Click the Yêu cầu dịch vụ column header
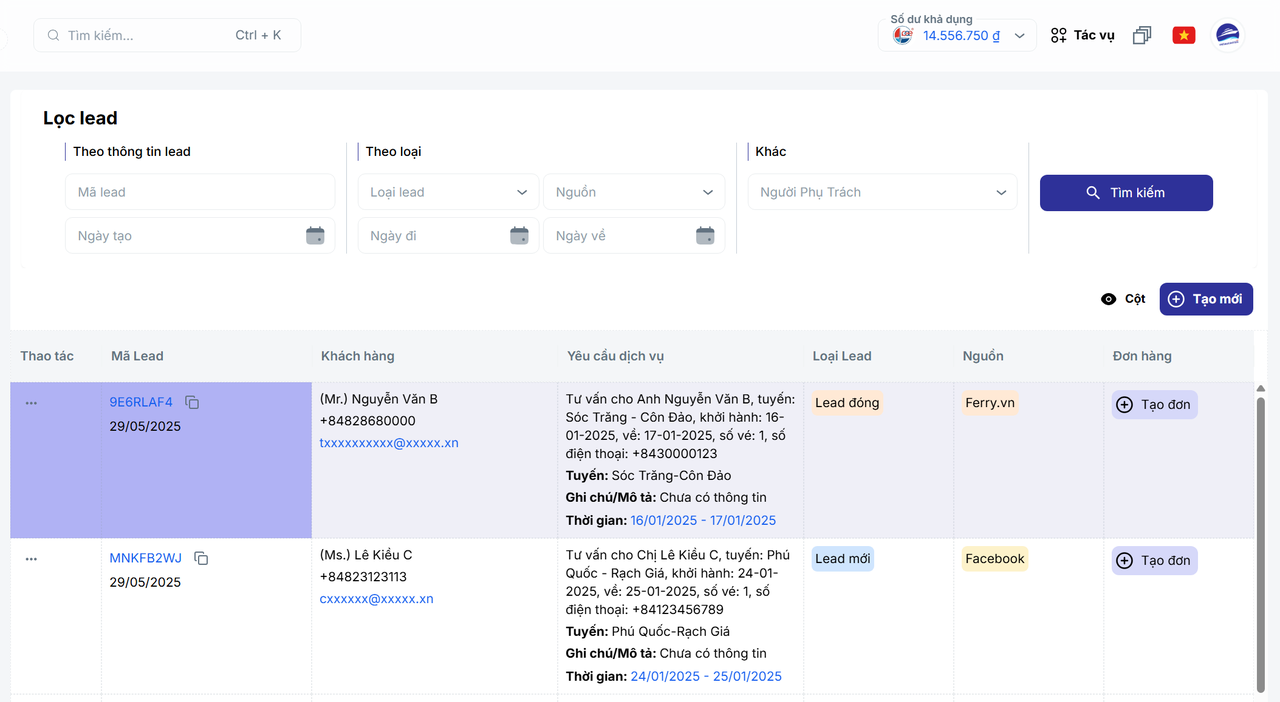Viewport: 1280px width, 702px height. point(615,356)
